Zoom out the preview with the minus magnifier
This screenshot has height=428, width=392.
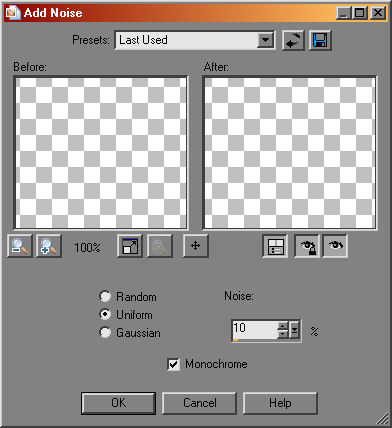[x=20, y=246]
